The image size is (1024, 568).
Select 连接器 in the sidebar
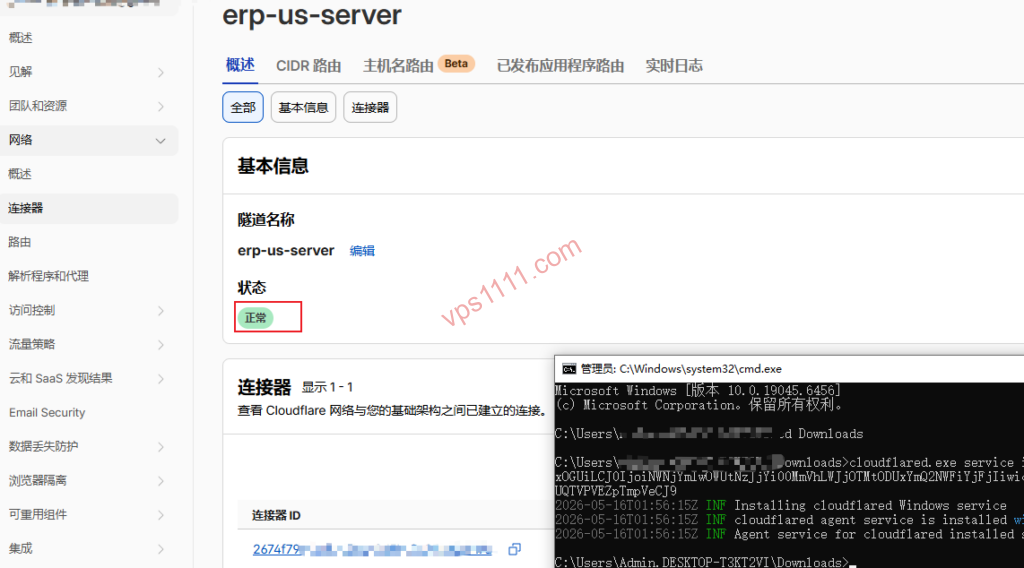point(89,208)
